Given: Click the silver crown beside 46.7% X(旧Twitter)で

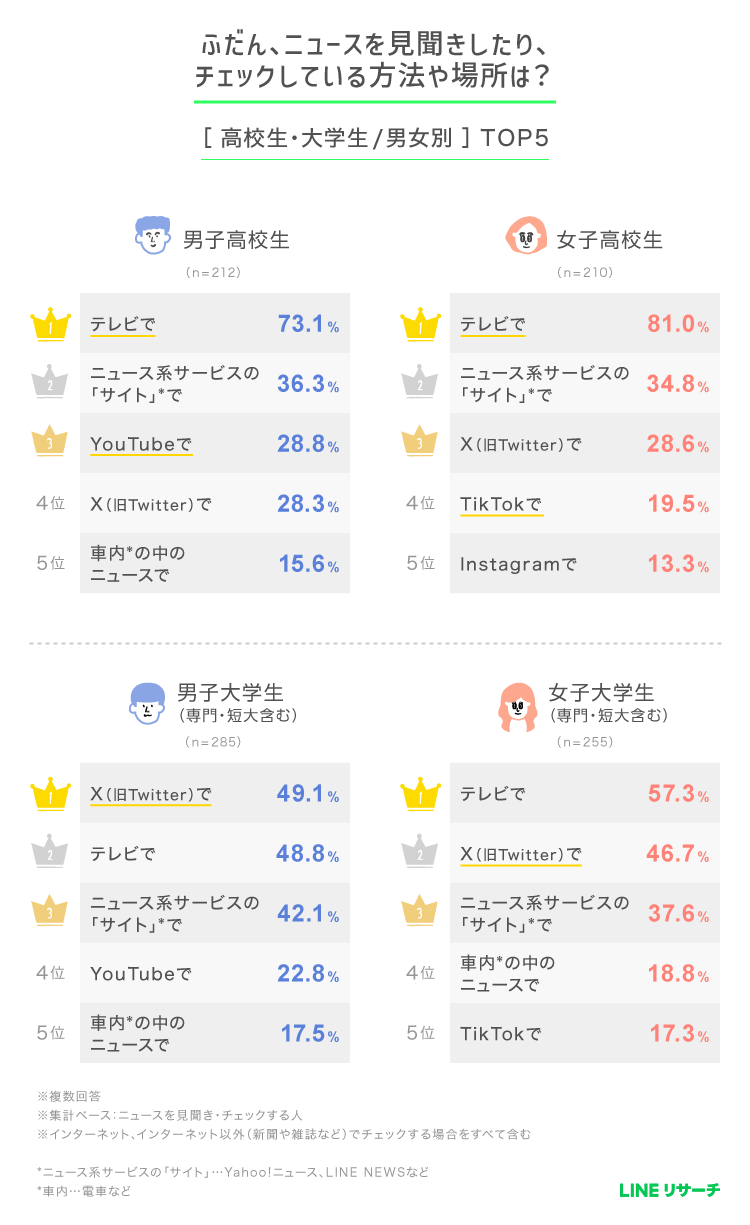Looking at the screenshot, I should [x=420, y=853].
